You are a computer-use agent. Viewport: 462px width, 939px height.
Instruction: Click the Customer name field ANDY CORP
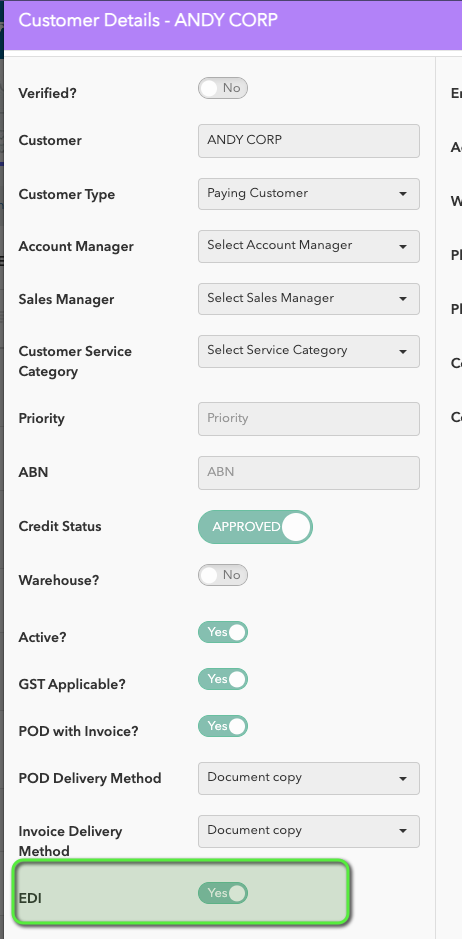point(309,141)
